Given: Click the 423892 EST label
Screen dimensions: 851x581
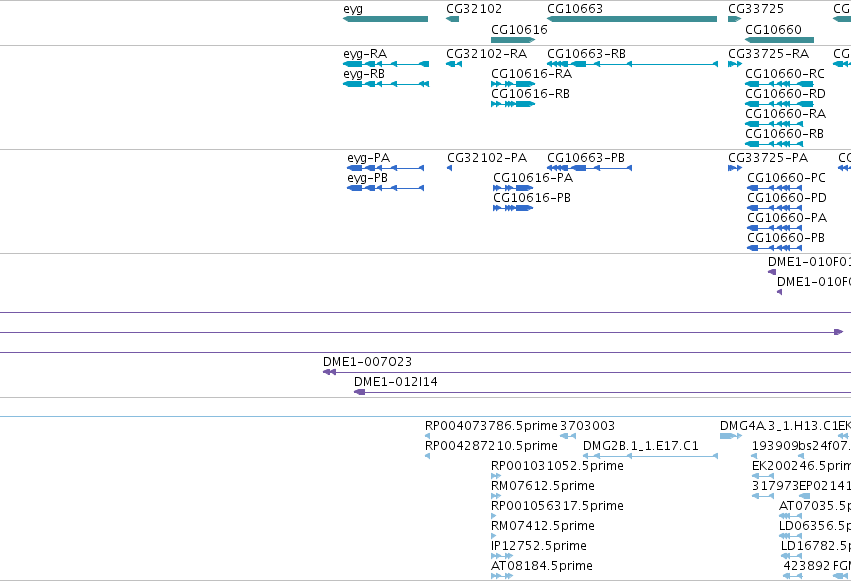Looking at the screenshot, I should point(806,566).
